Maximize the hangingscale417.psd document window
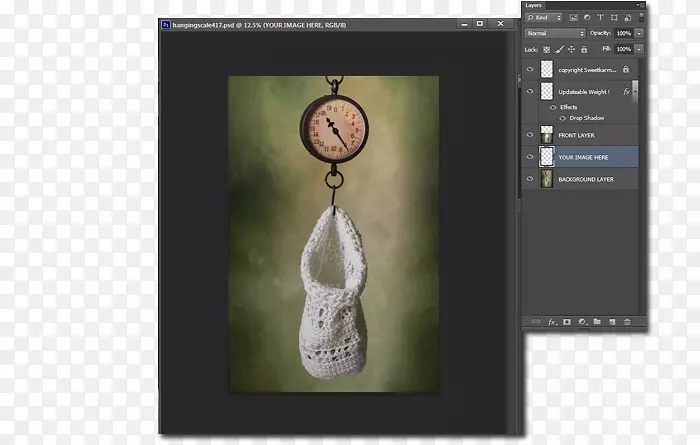This screenshot has height=445, width=700. point(480,24)
